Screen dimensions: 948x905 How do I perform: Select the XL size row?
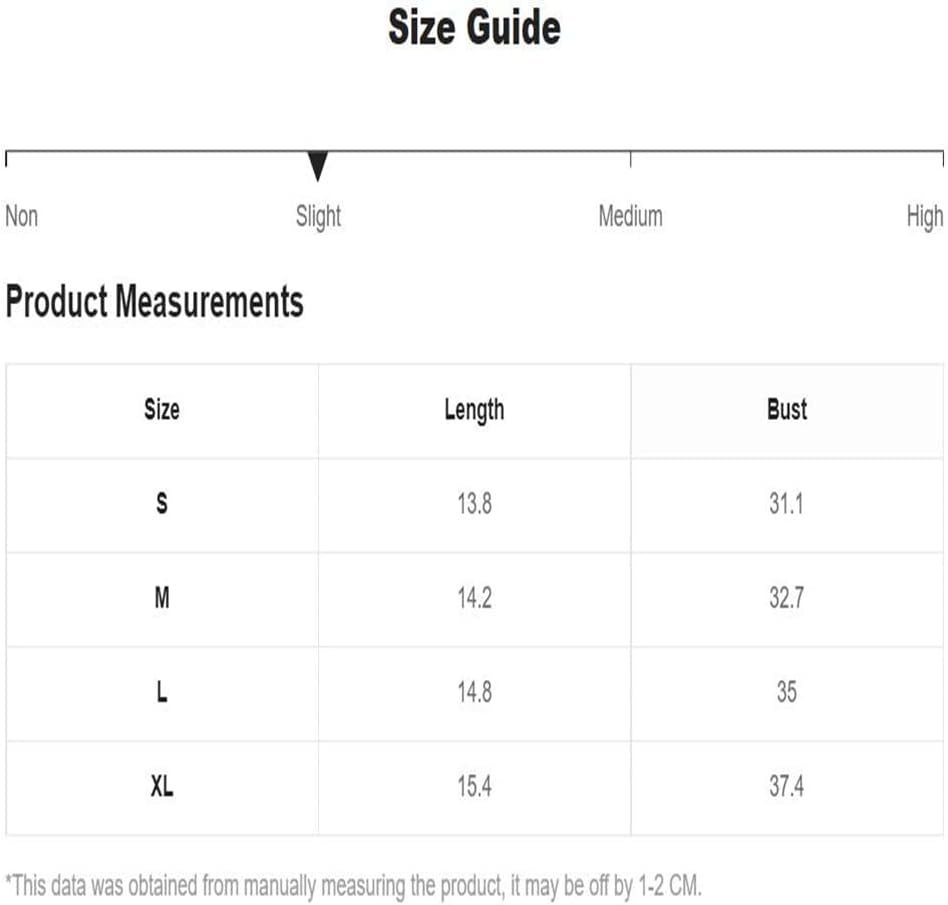click(x=475, y=788)
